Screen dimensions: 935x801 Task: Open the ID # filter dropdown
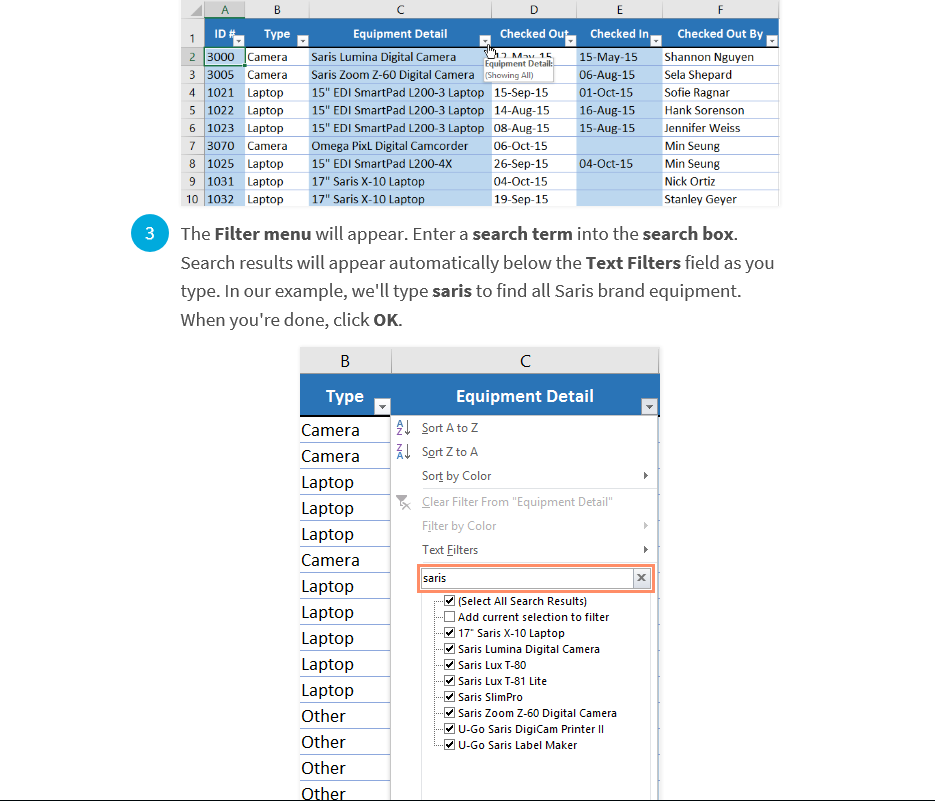pos(239,41)
